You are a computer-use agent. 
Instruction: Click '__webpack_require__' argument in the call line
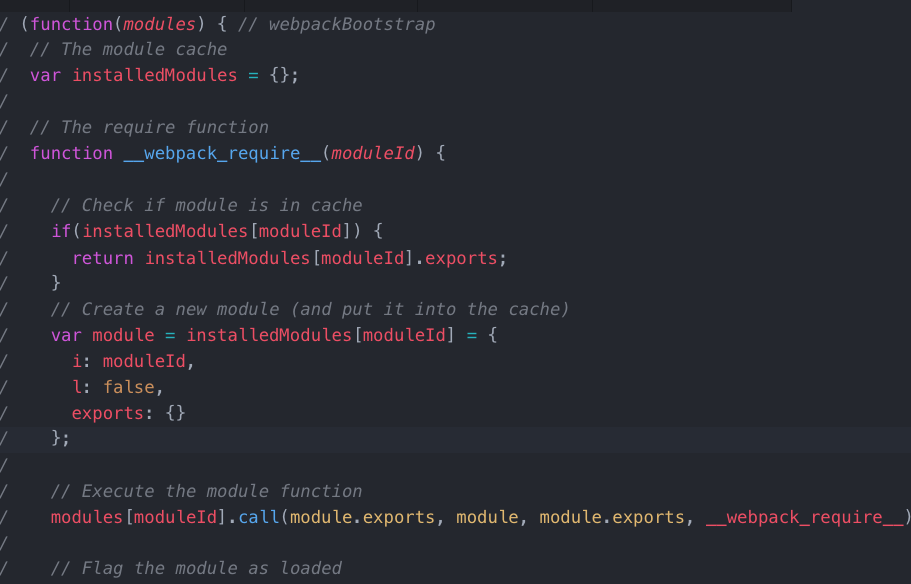point(805,517)
